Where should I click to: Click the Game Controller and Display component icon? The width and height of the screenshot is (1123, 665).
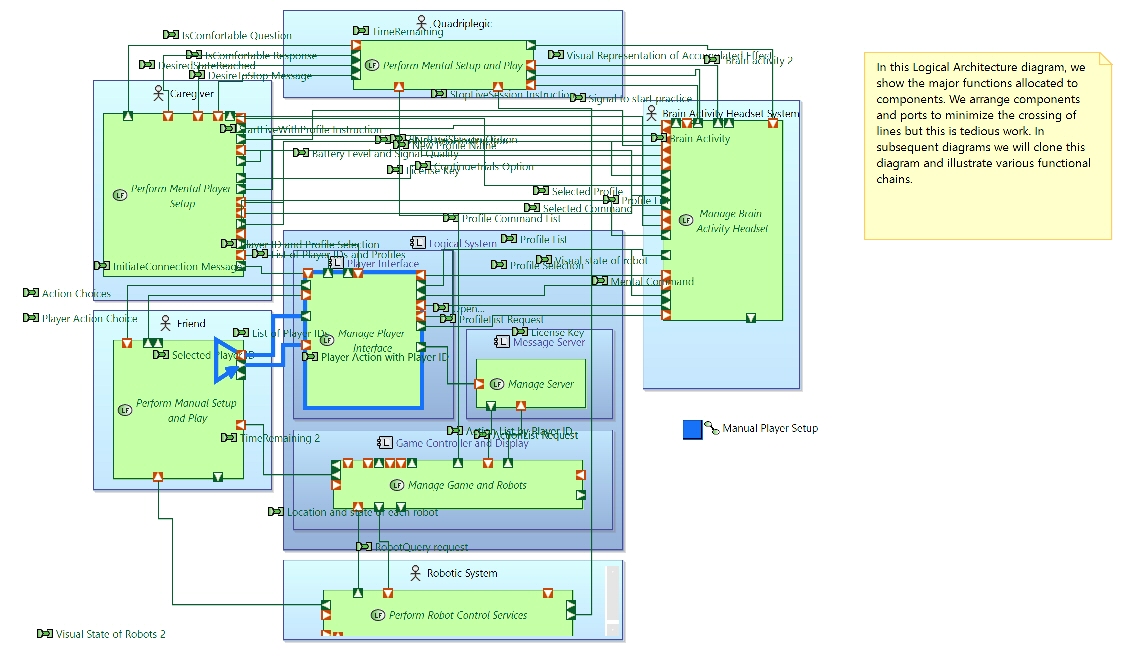click(x=385, y=442)
